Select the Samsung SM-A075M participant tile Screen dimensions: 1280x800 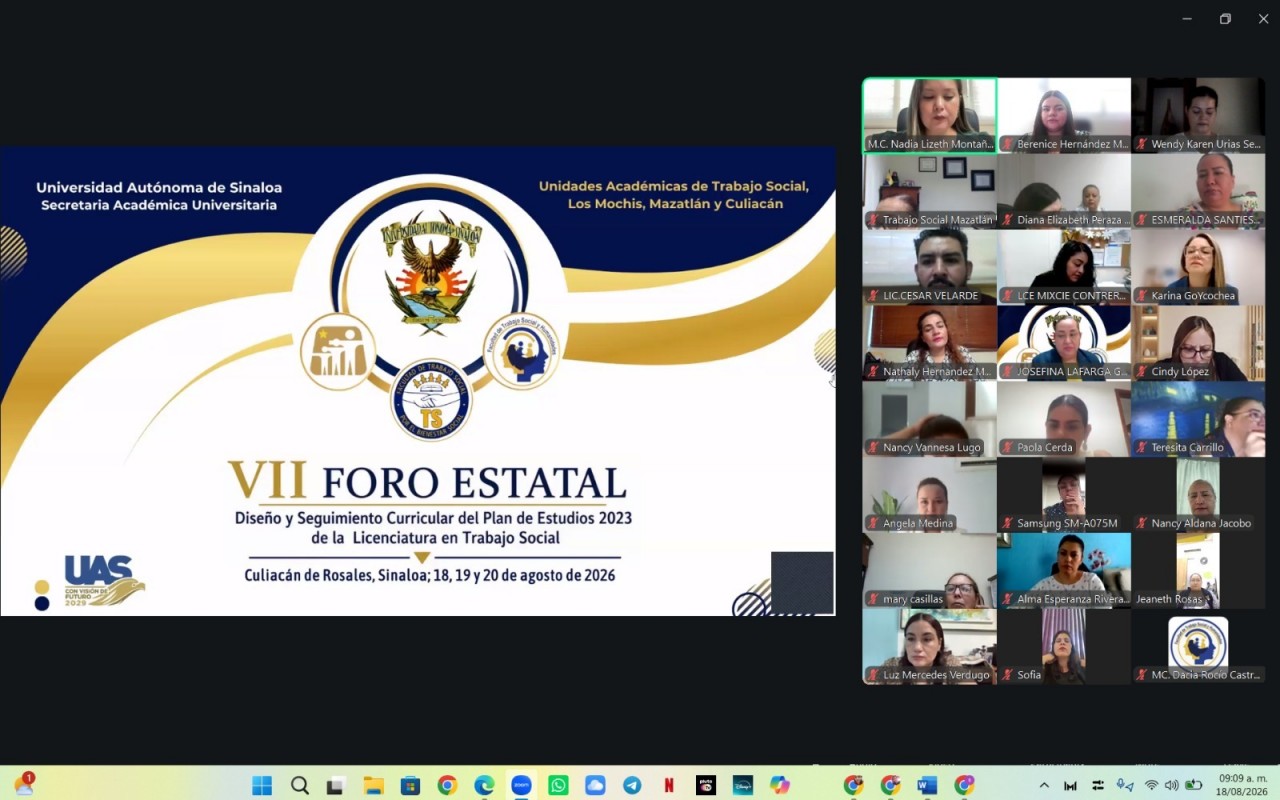[1064, 495]
